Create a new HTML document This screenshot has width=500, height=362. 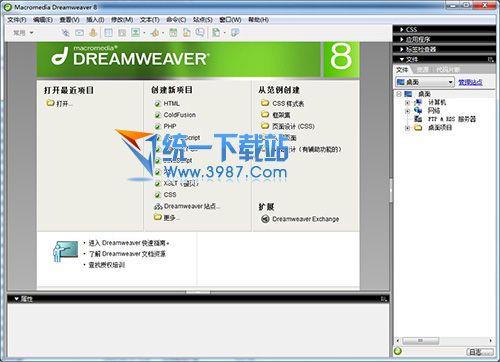pyautogui.click(x=172, y=104)
